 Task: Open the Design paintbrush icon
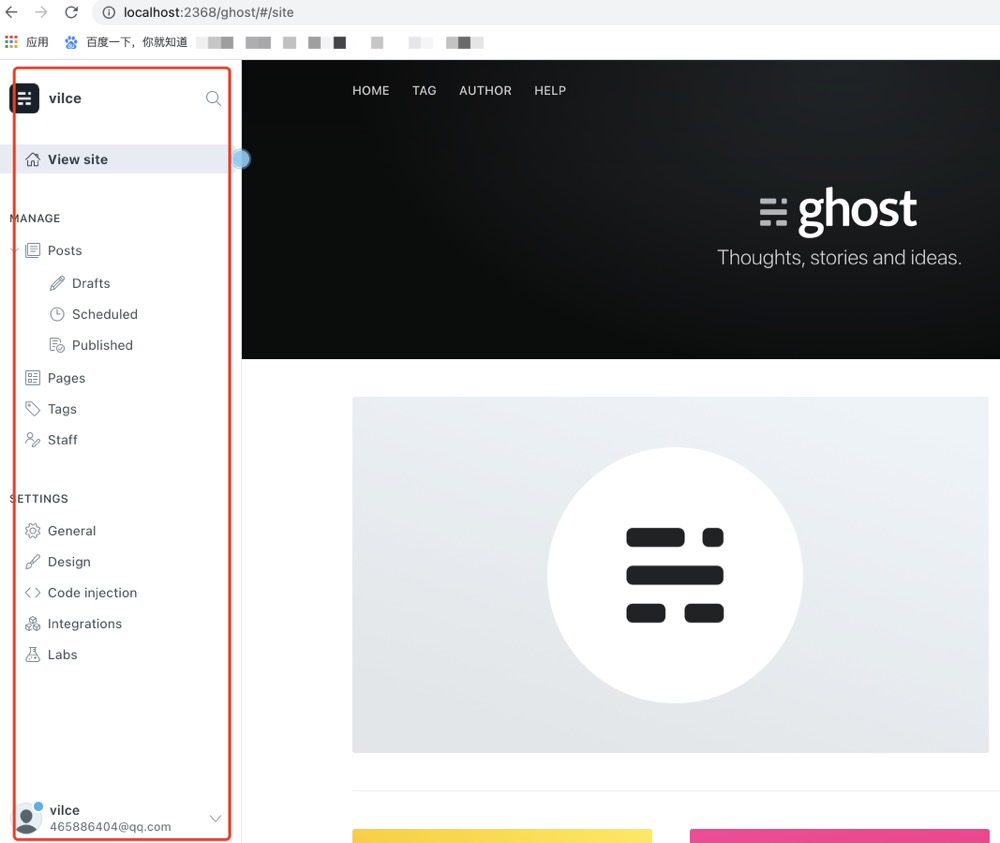(32, 561)
